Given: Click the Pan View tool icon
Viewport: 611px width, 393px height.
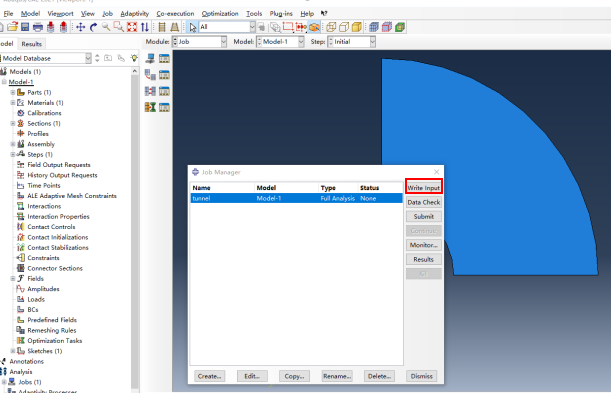Looking at the screenshot, I should click(x=81, y=27).
